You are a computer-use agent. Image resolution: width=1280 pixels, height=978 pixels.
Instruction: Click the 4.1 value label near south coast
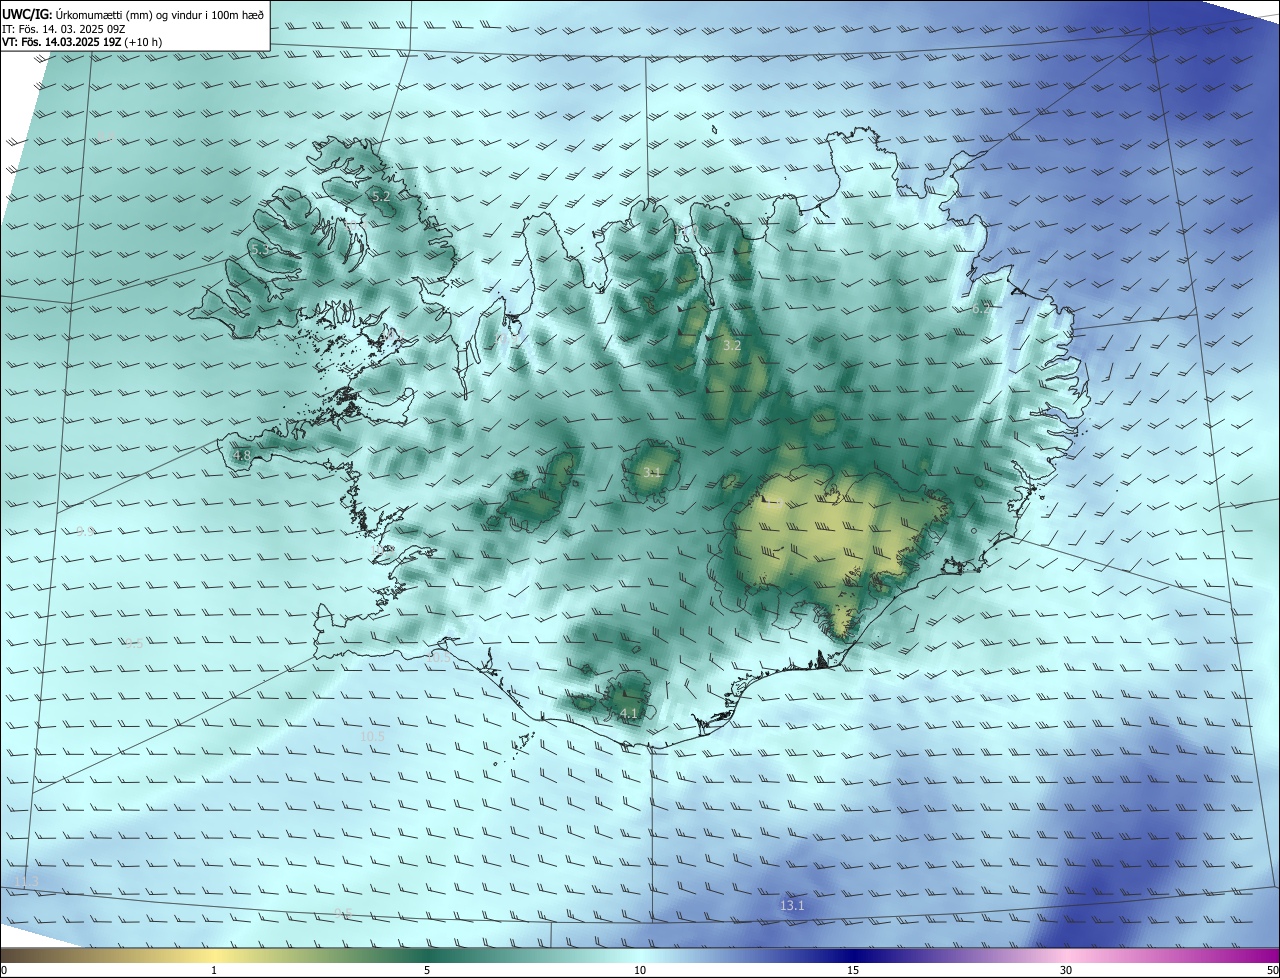628,713
